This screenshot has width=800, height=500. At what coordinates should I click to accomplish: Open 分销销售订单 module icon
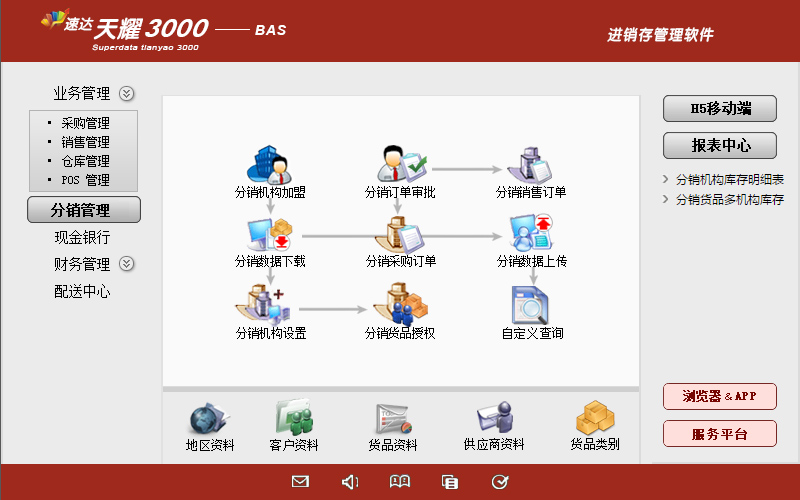pos(531,163)
